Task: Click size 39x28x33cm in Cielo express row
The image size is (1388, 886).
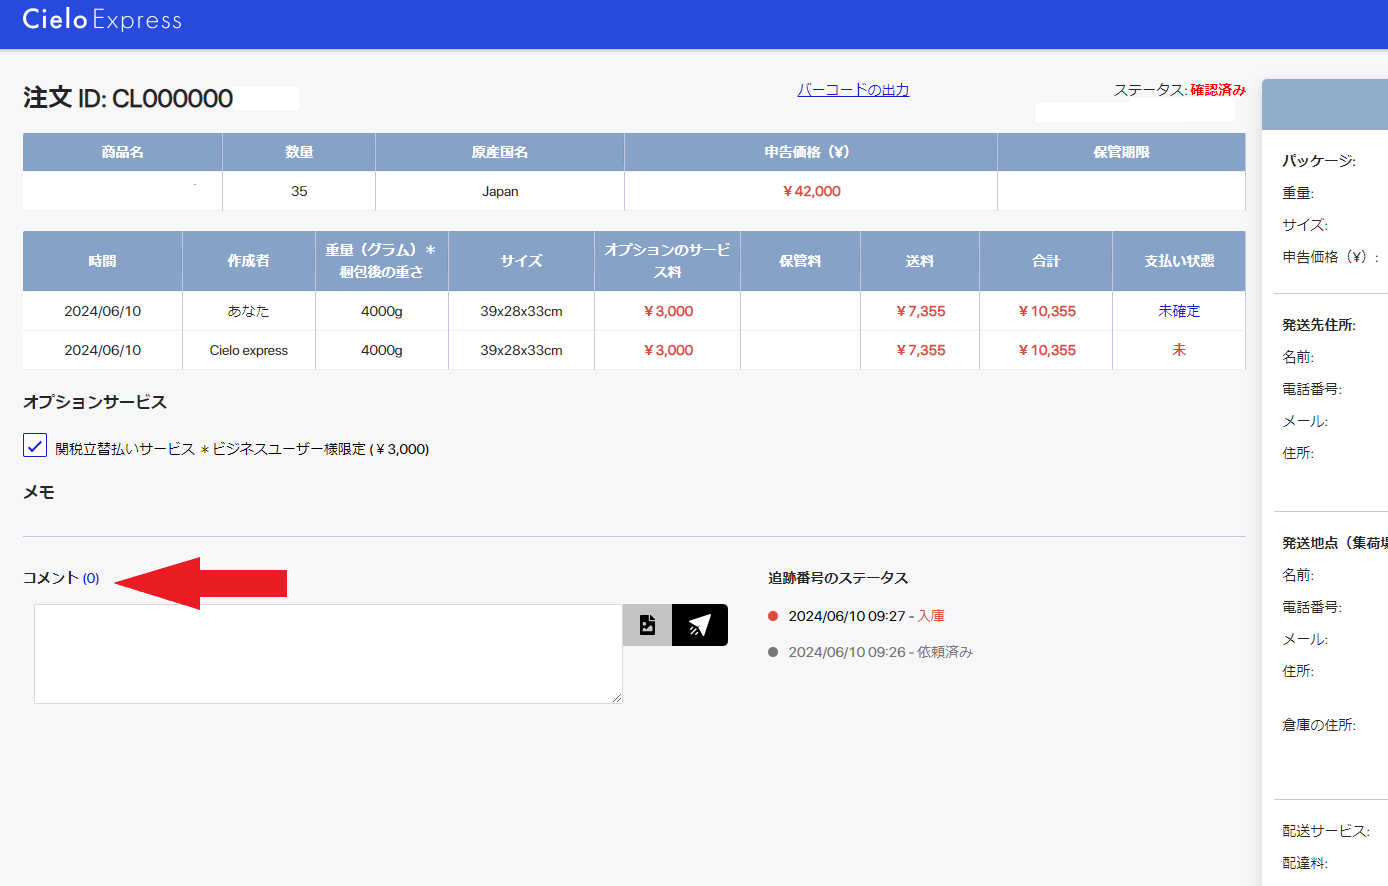Action: click(x=521, y=350)
